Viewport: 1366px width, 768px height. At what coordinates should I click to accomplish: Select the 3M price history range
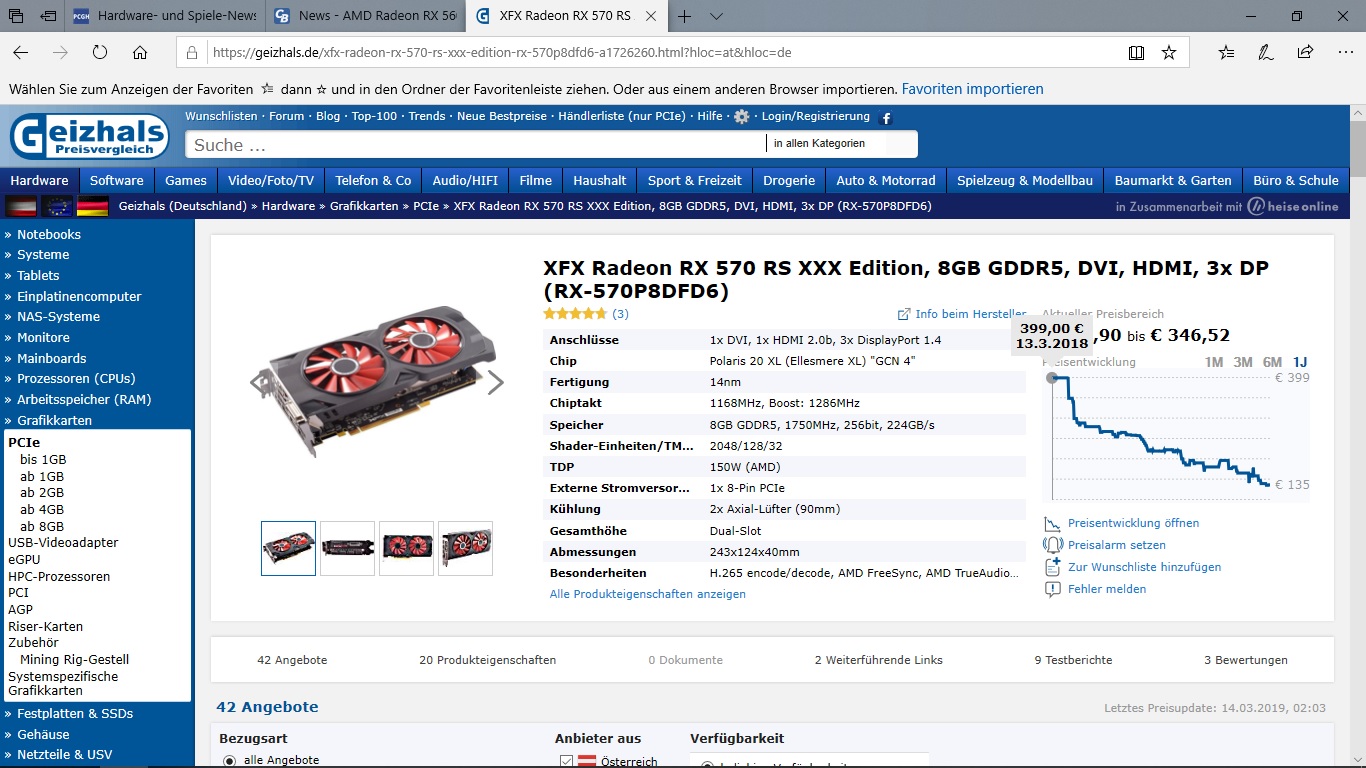coord(1243,362)
